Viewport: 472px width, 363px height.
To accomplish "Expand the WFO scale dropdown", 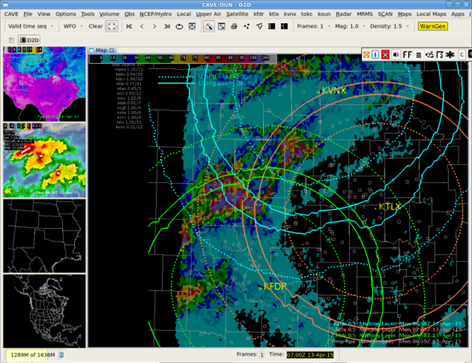I will click(73, 26).
